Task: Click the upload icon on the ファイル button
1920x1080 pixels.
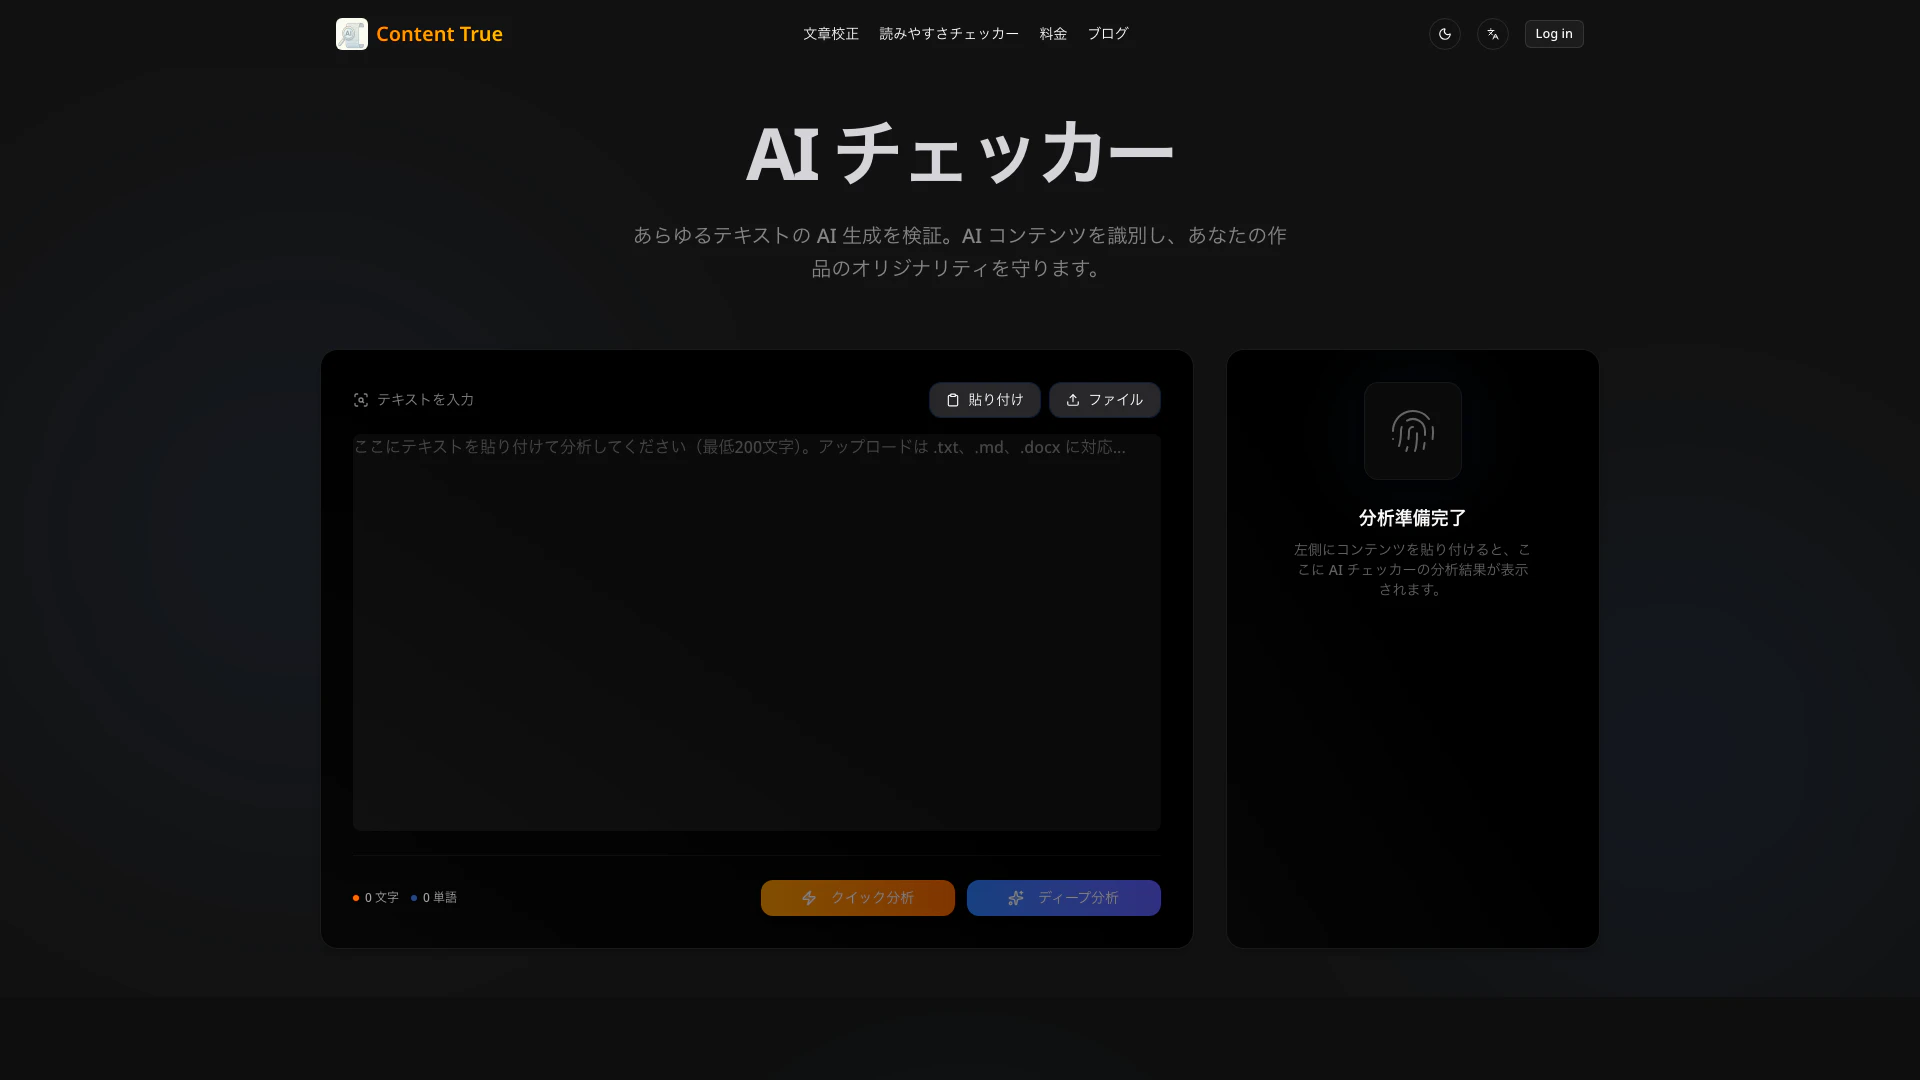Action: pyautogui.click(x=1073, y=400)
